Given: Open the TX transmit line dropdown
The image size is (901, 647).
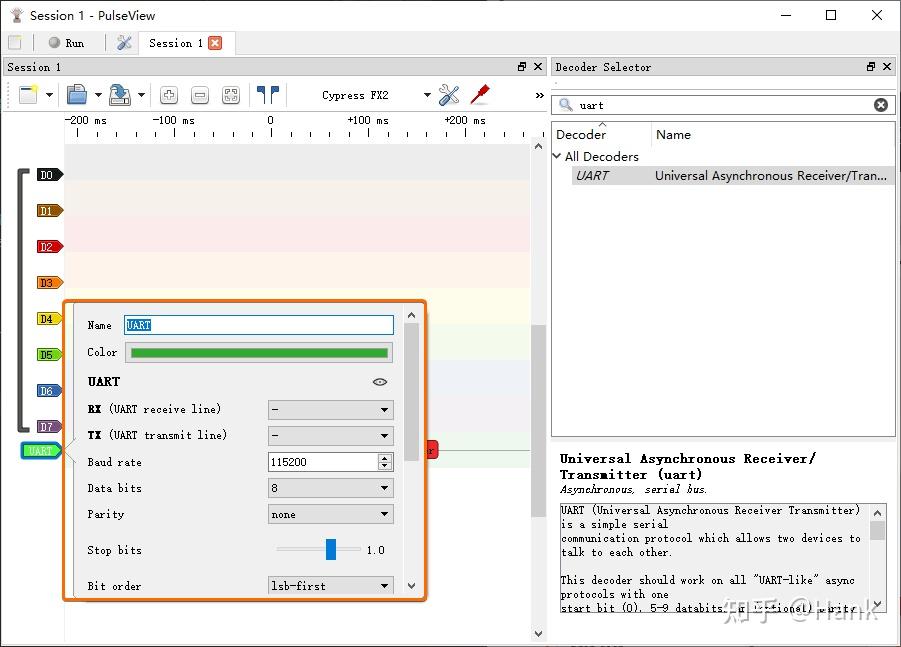Looking at the screenshot, I should click(330, 436).
